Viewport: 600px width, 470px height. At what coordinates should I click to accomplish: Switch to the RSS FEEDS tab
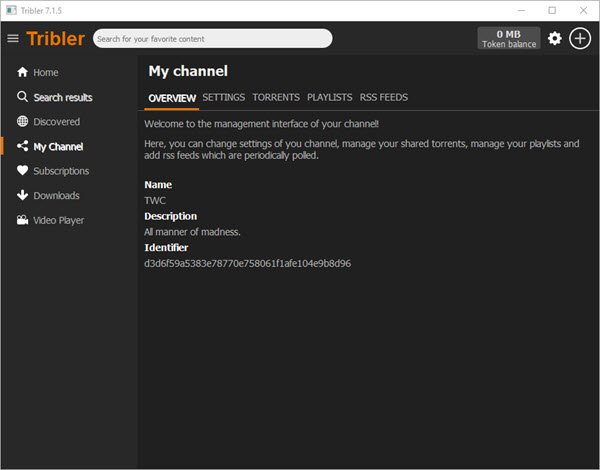pyautogui.click(x=384, y=97)
